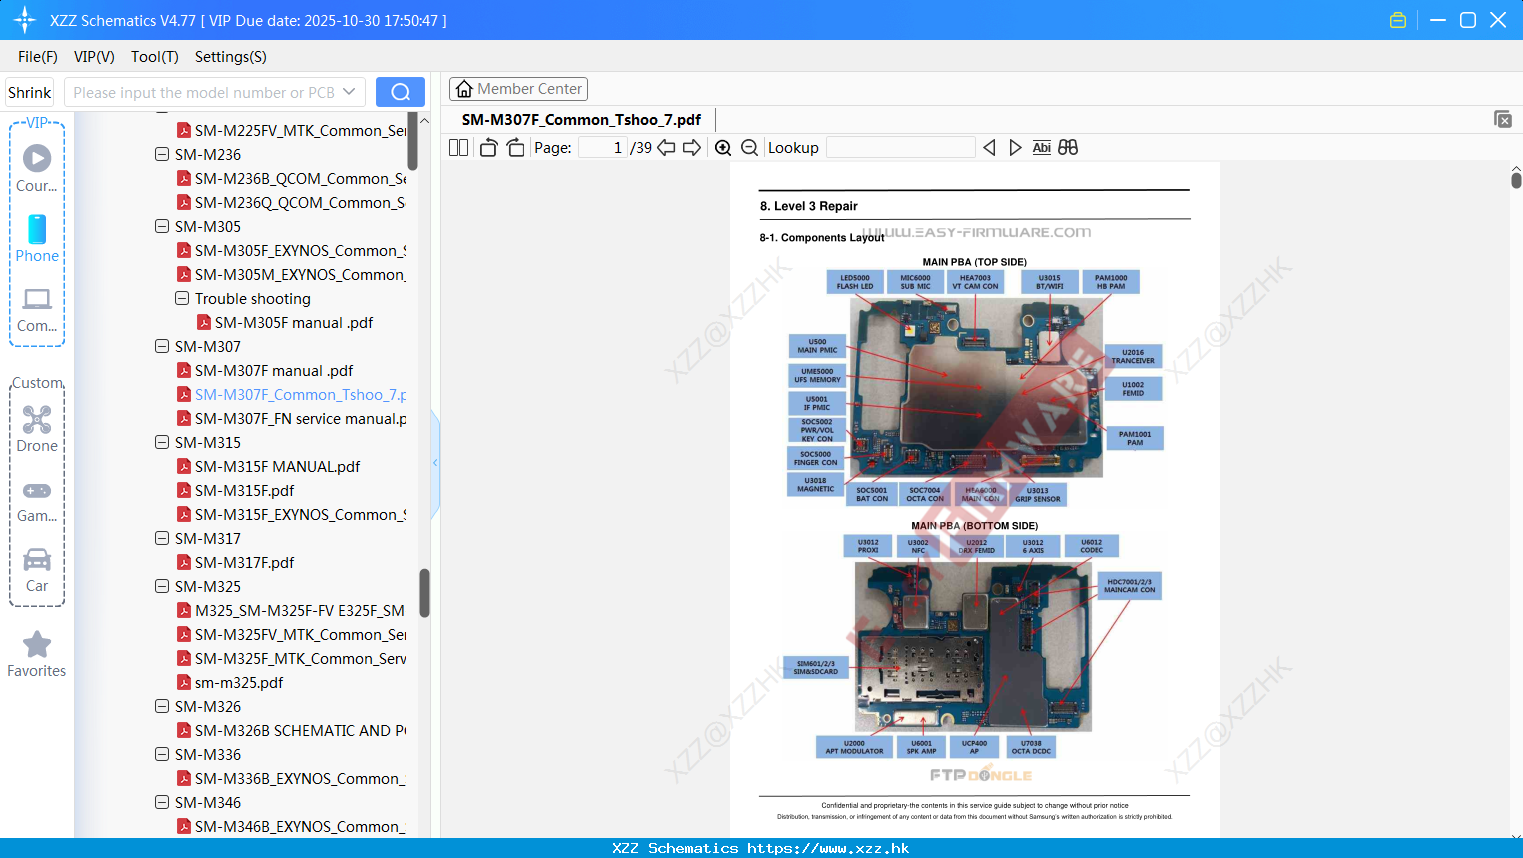Select the Computer category icon
The height and width of the screenshot is (858, 1523).
[37, 309]
